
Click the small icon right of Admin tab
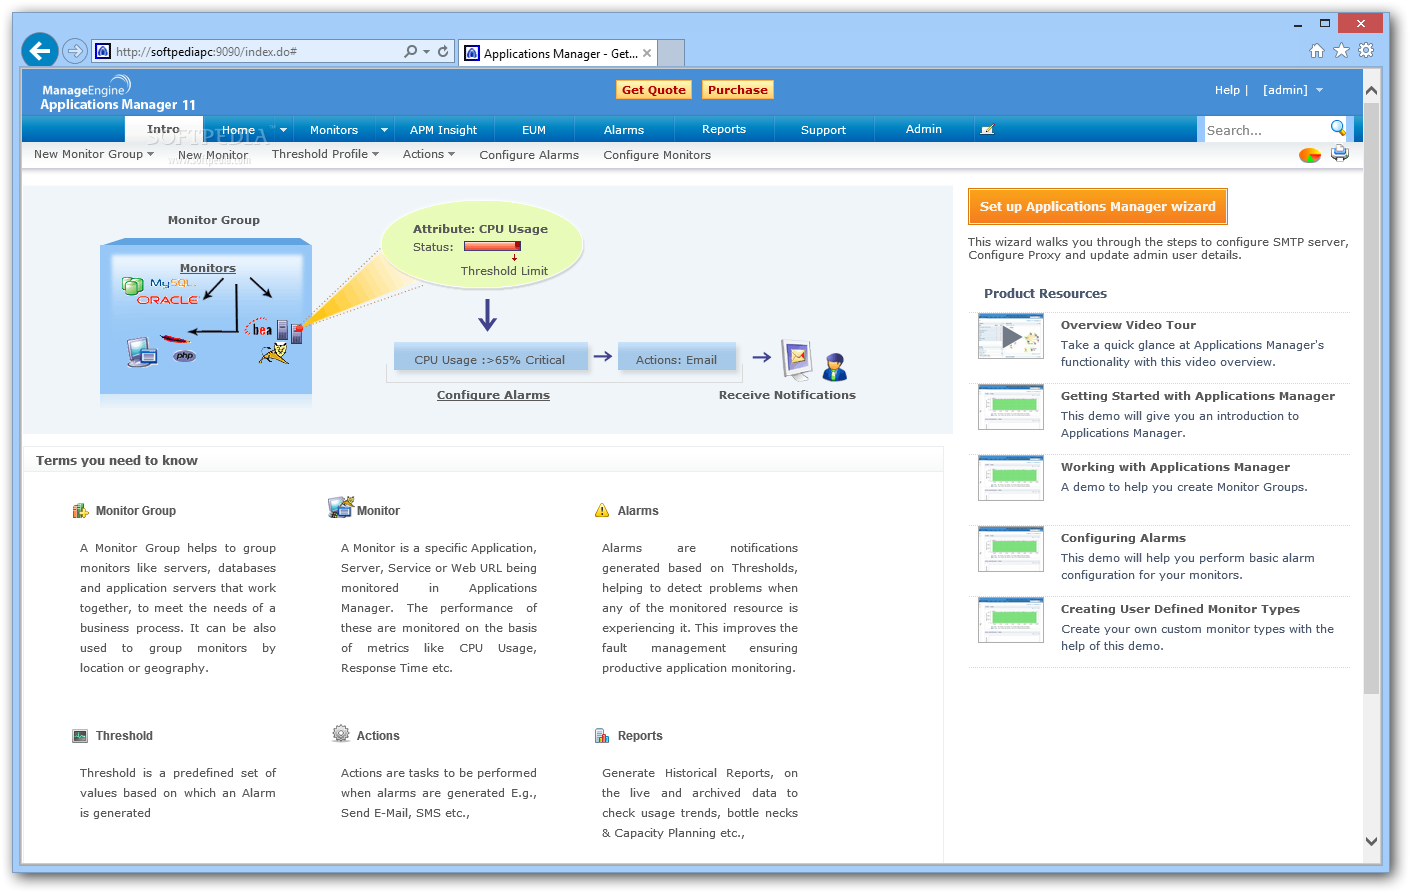tap(987, 130)
